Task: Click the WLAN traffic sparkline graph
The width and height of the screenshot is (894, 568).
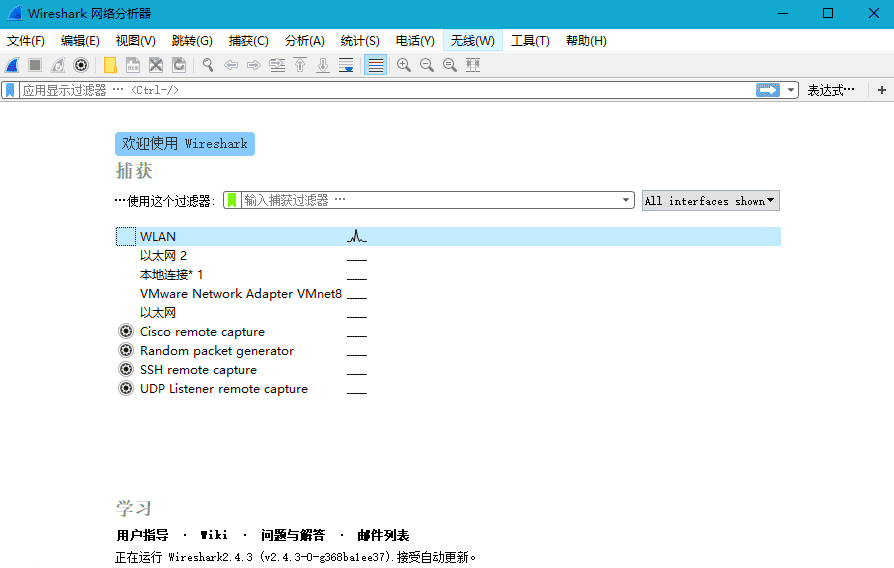Action: [357, 236]
